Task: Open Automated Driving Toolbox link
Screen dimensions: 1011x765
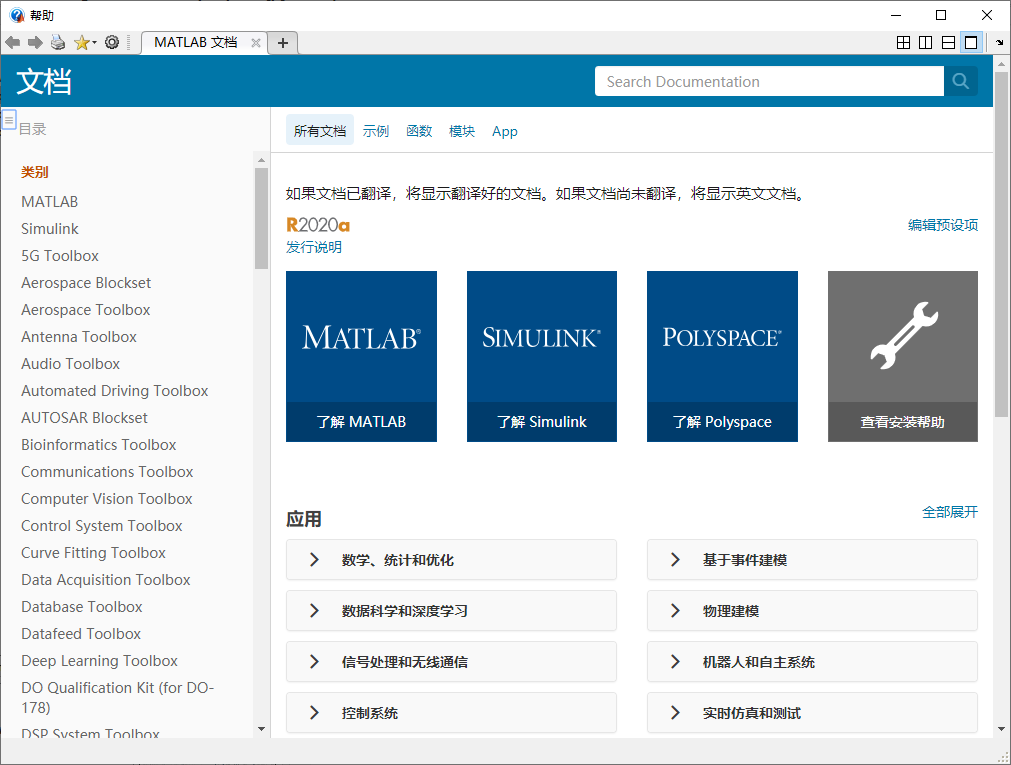Action: coord(115,391)
